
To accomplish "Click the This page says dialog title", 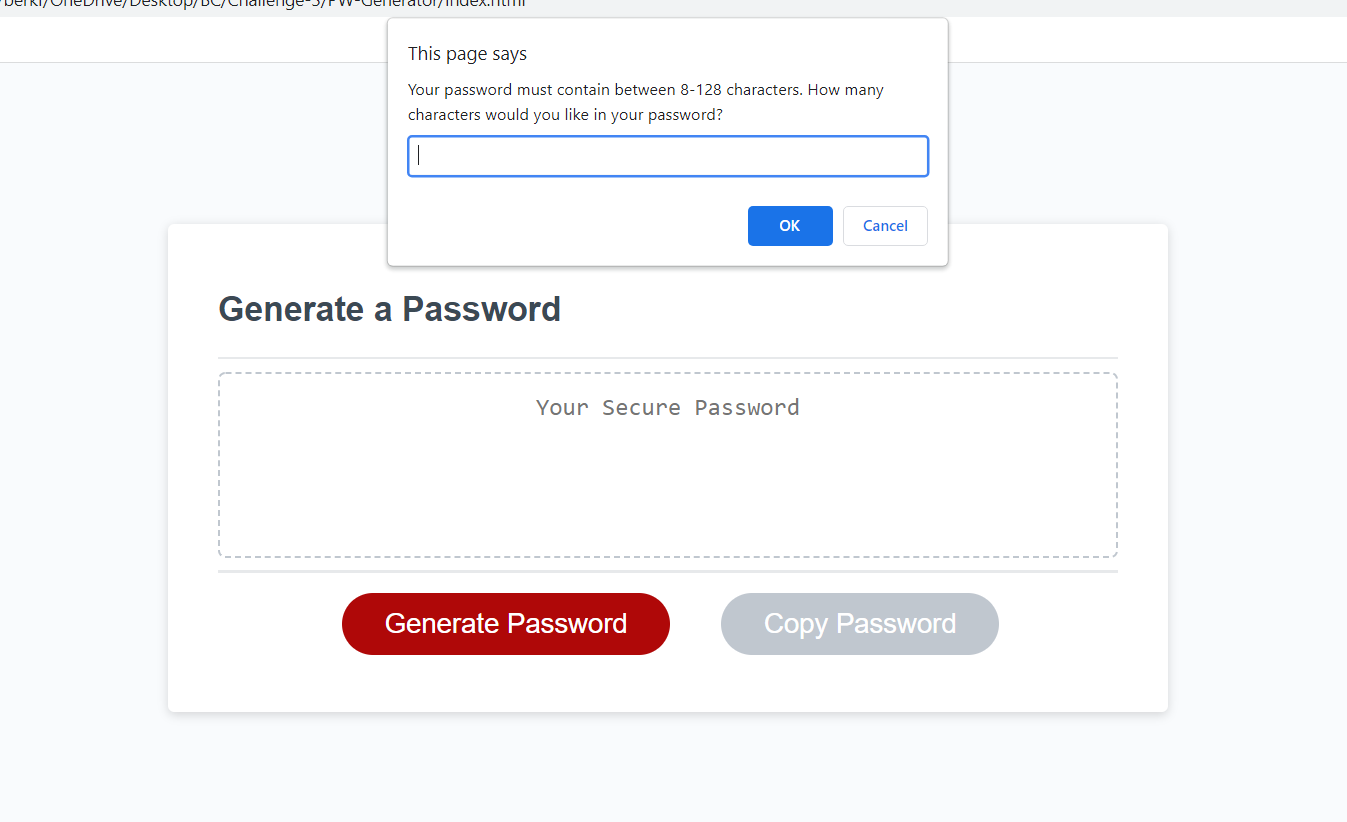I will [466, 53].
